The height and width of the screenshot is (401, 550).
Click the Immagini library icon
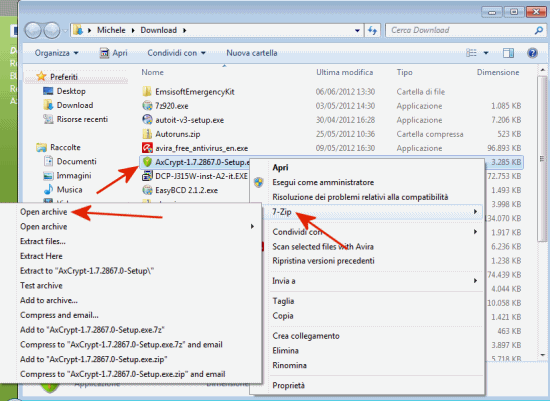(48, 175)
